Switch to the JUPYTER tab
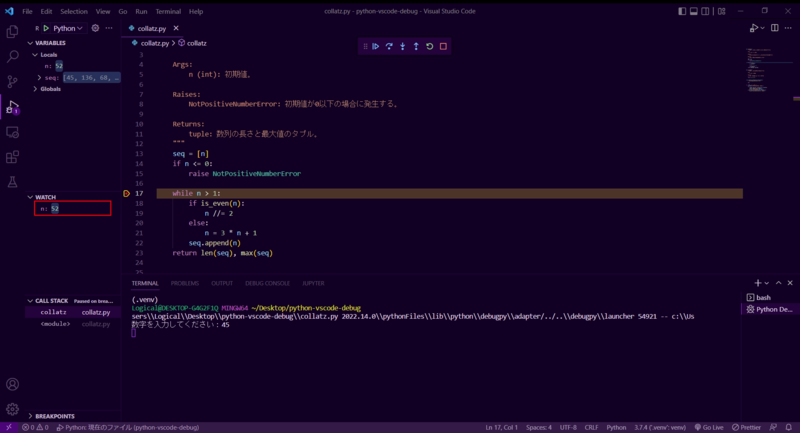The width and height of the screenshot is (800, 433). click(x=313, y=283)
